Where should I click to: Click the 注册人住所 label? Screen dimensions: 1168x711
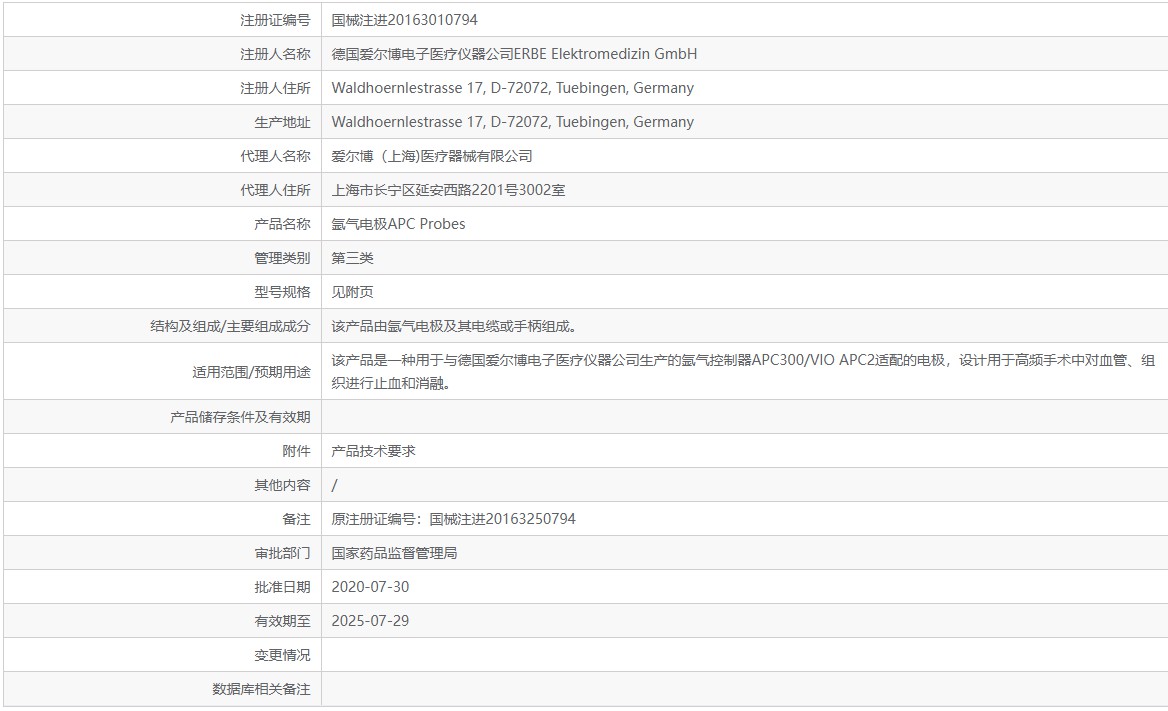point(275,89)
